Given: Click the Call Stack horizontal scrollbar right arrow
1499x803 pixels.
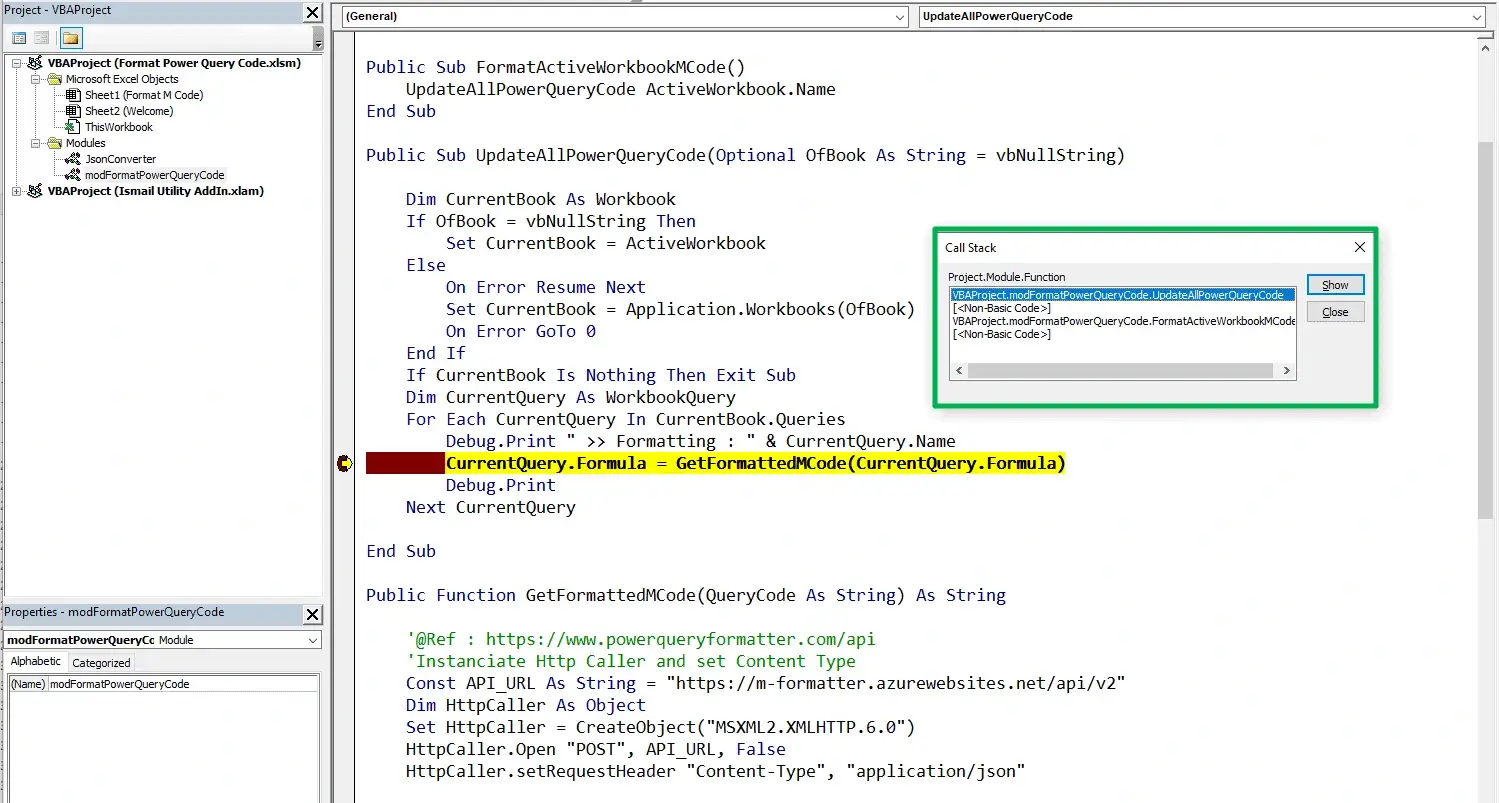Looking at the screenshot, I should 1287,370.
